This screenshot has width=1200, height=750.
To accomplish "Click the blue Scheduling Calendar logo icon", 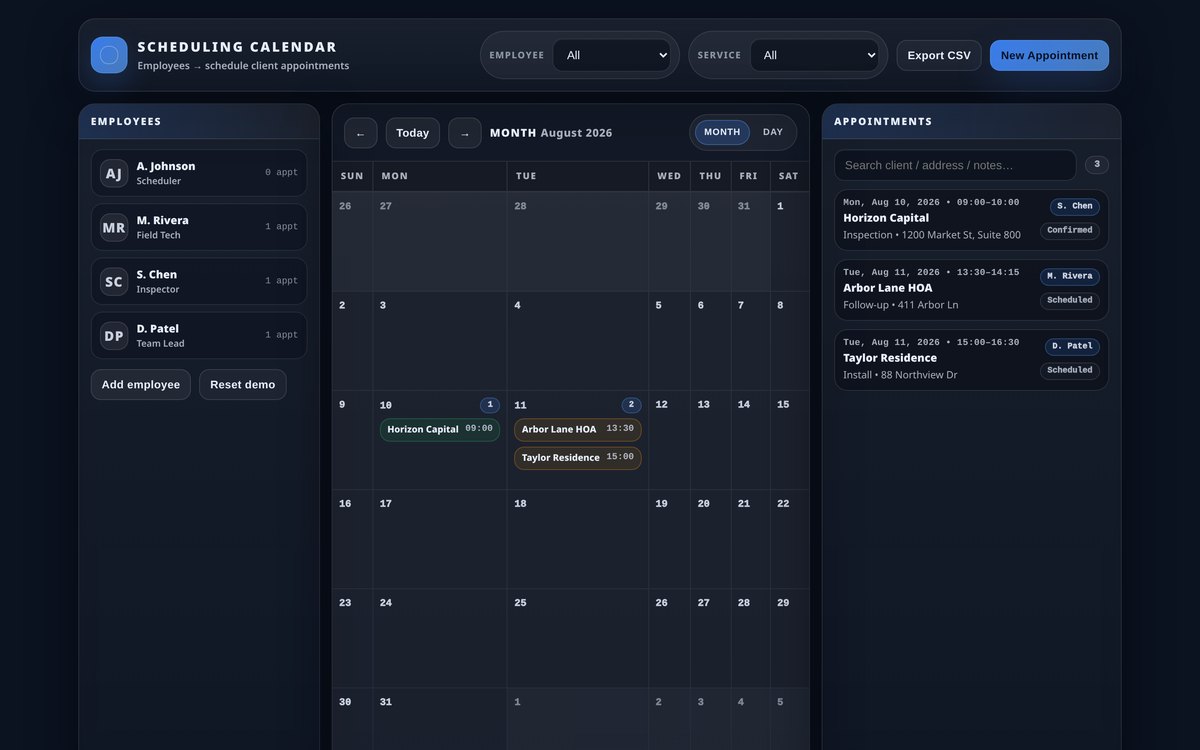I will coord(109,55).
